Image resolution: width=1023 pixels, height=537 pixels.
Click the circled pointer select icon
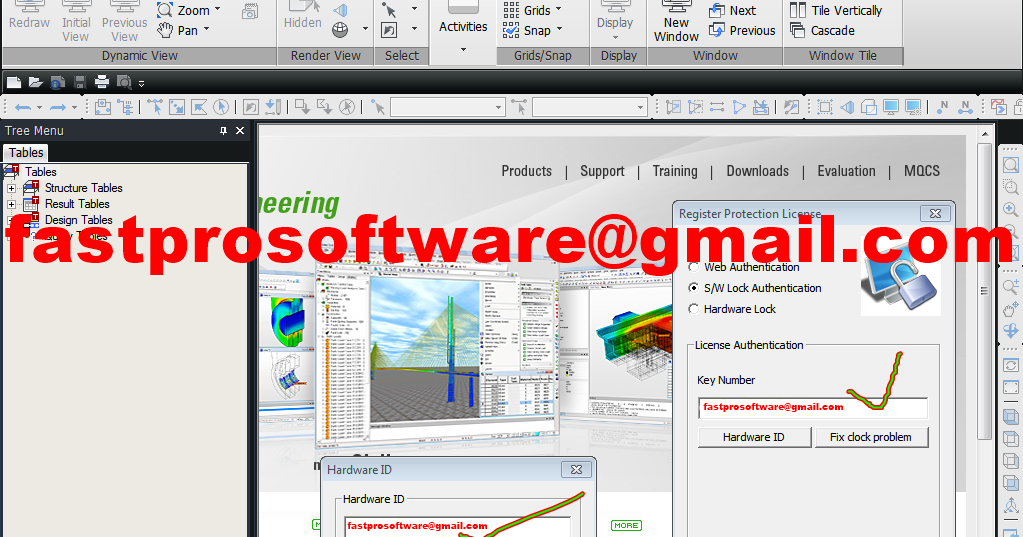(221, 106)
